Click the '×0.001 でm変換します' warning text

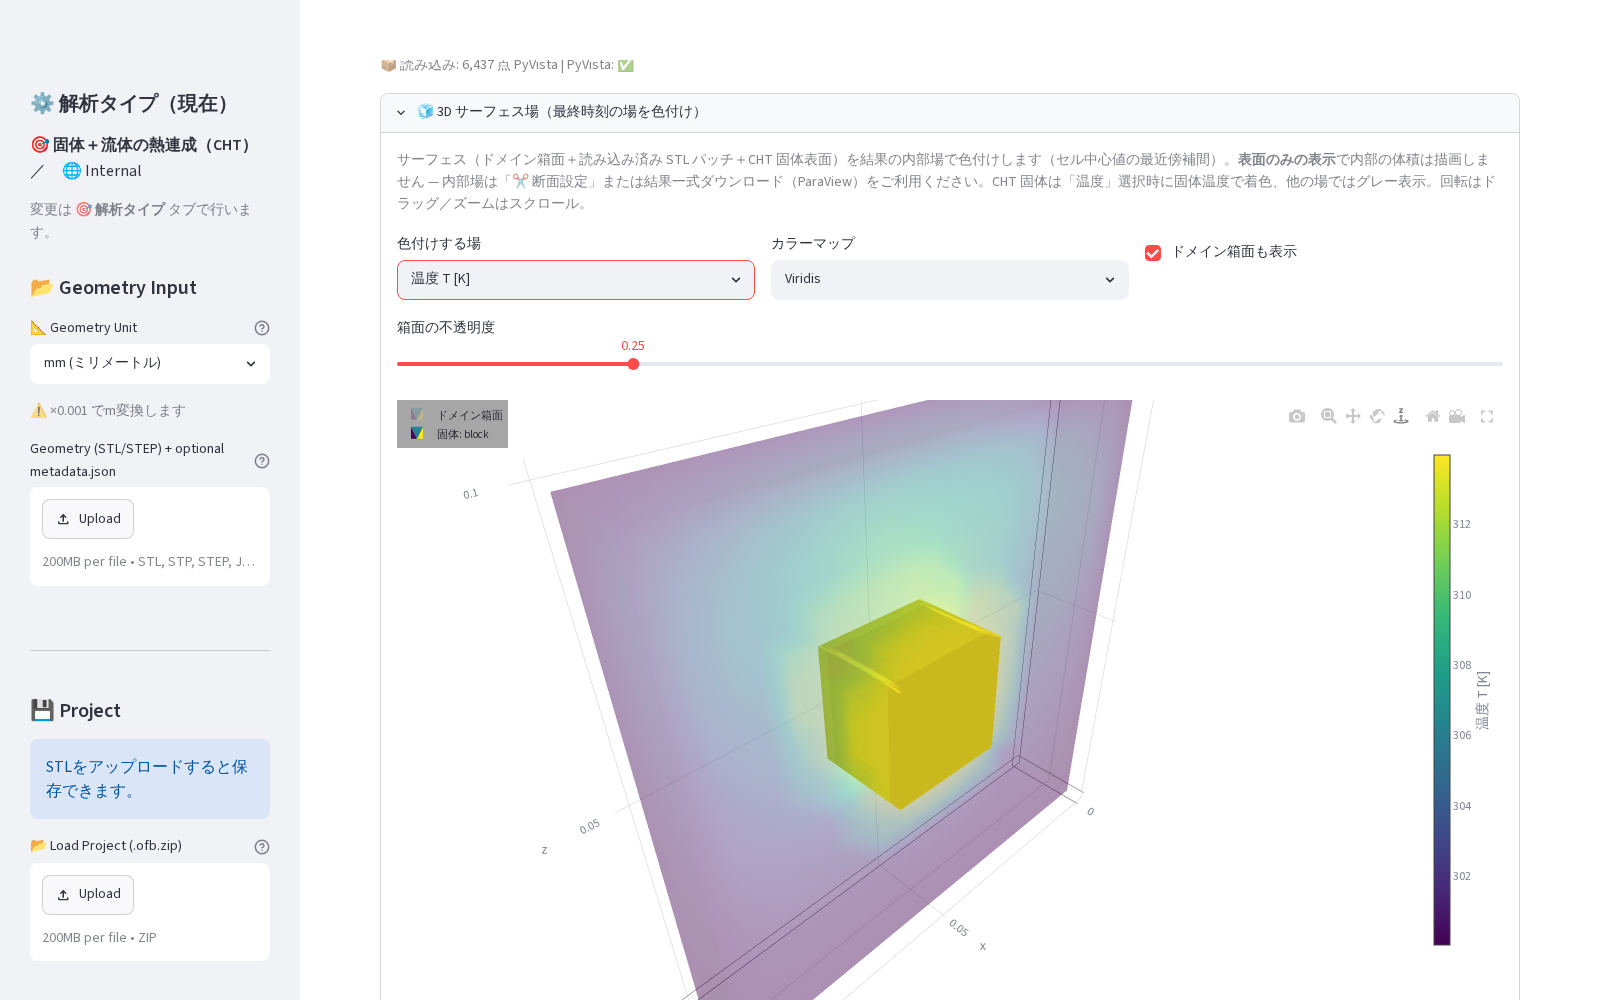(x=108, y=411)
